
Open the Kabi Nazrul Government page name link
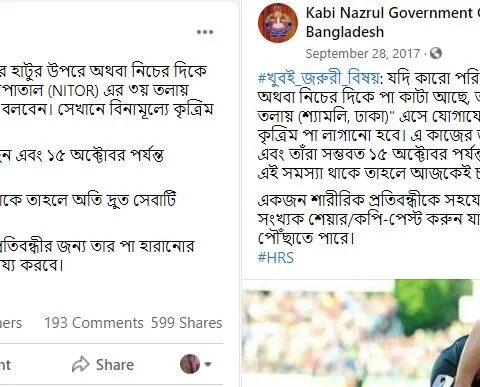(x=393, y=13)
